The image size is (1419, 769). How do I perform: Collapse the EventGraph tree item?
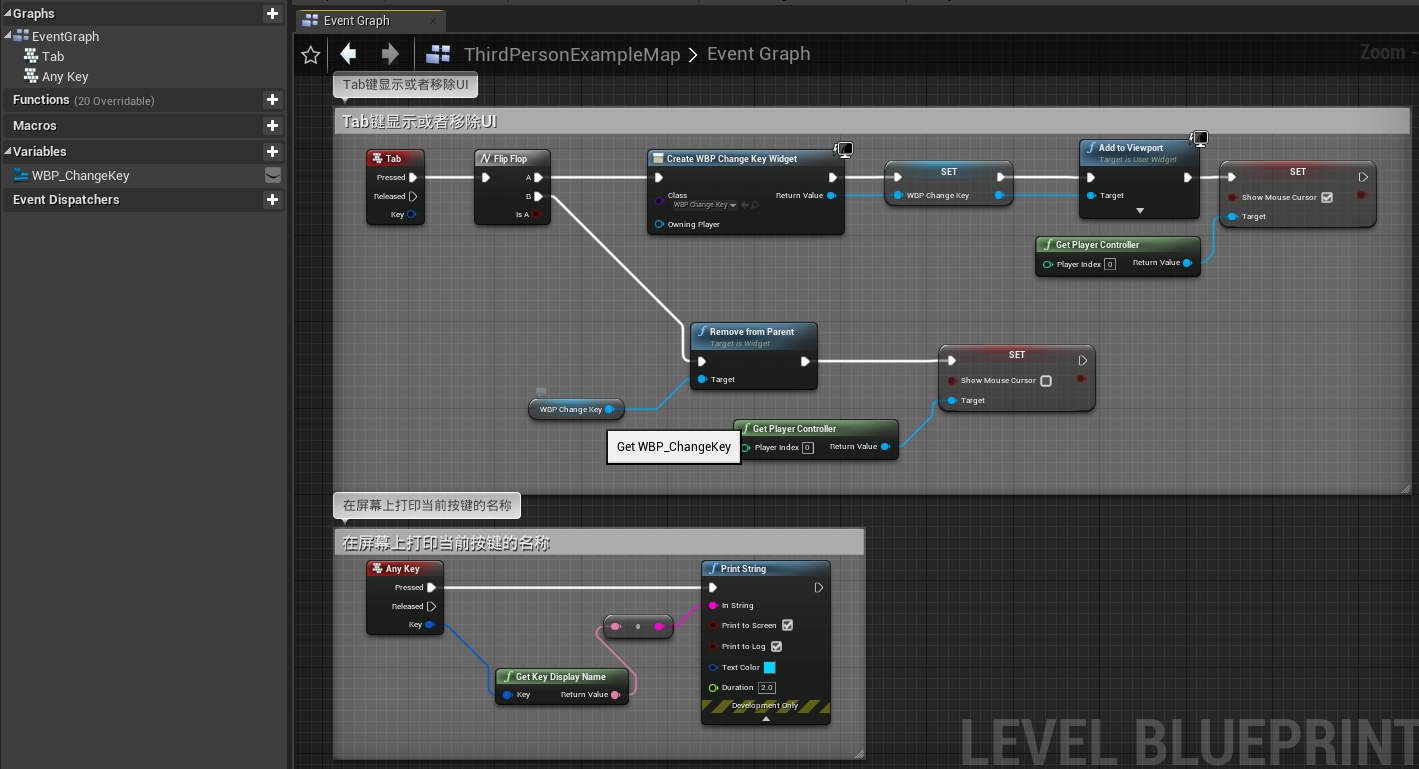[x=9, y=36]
